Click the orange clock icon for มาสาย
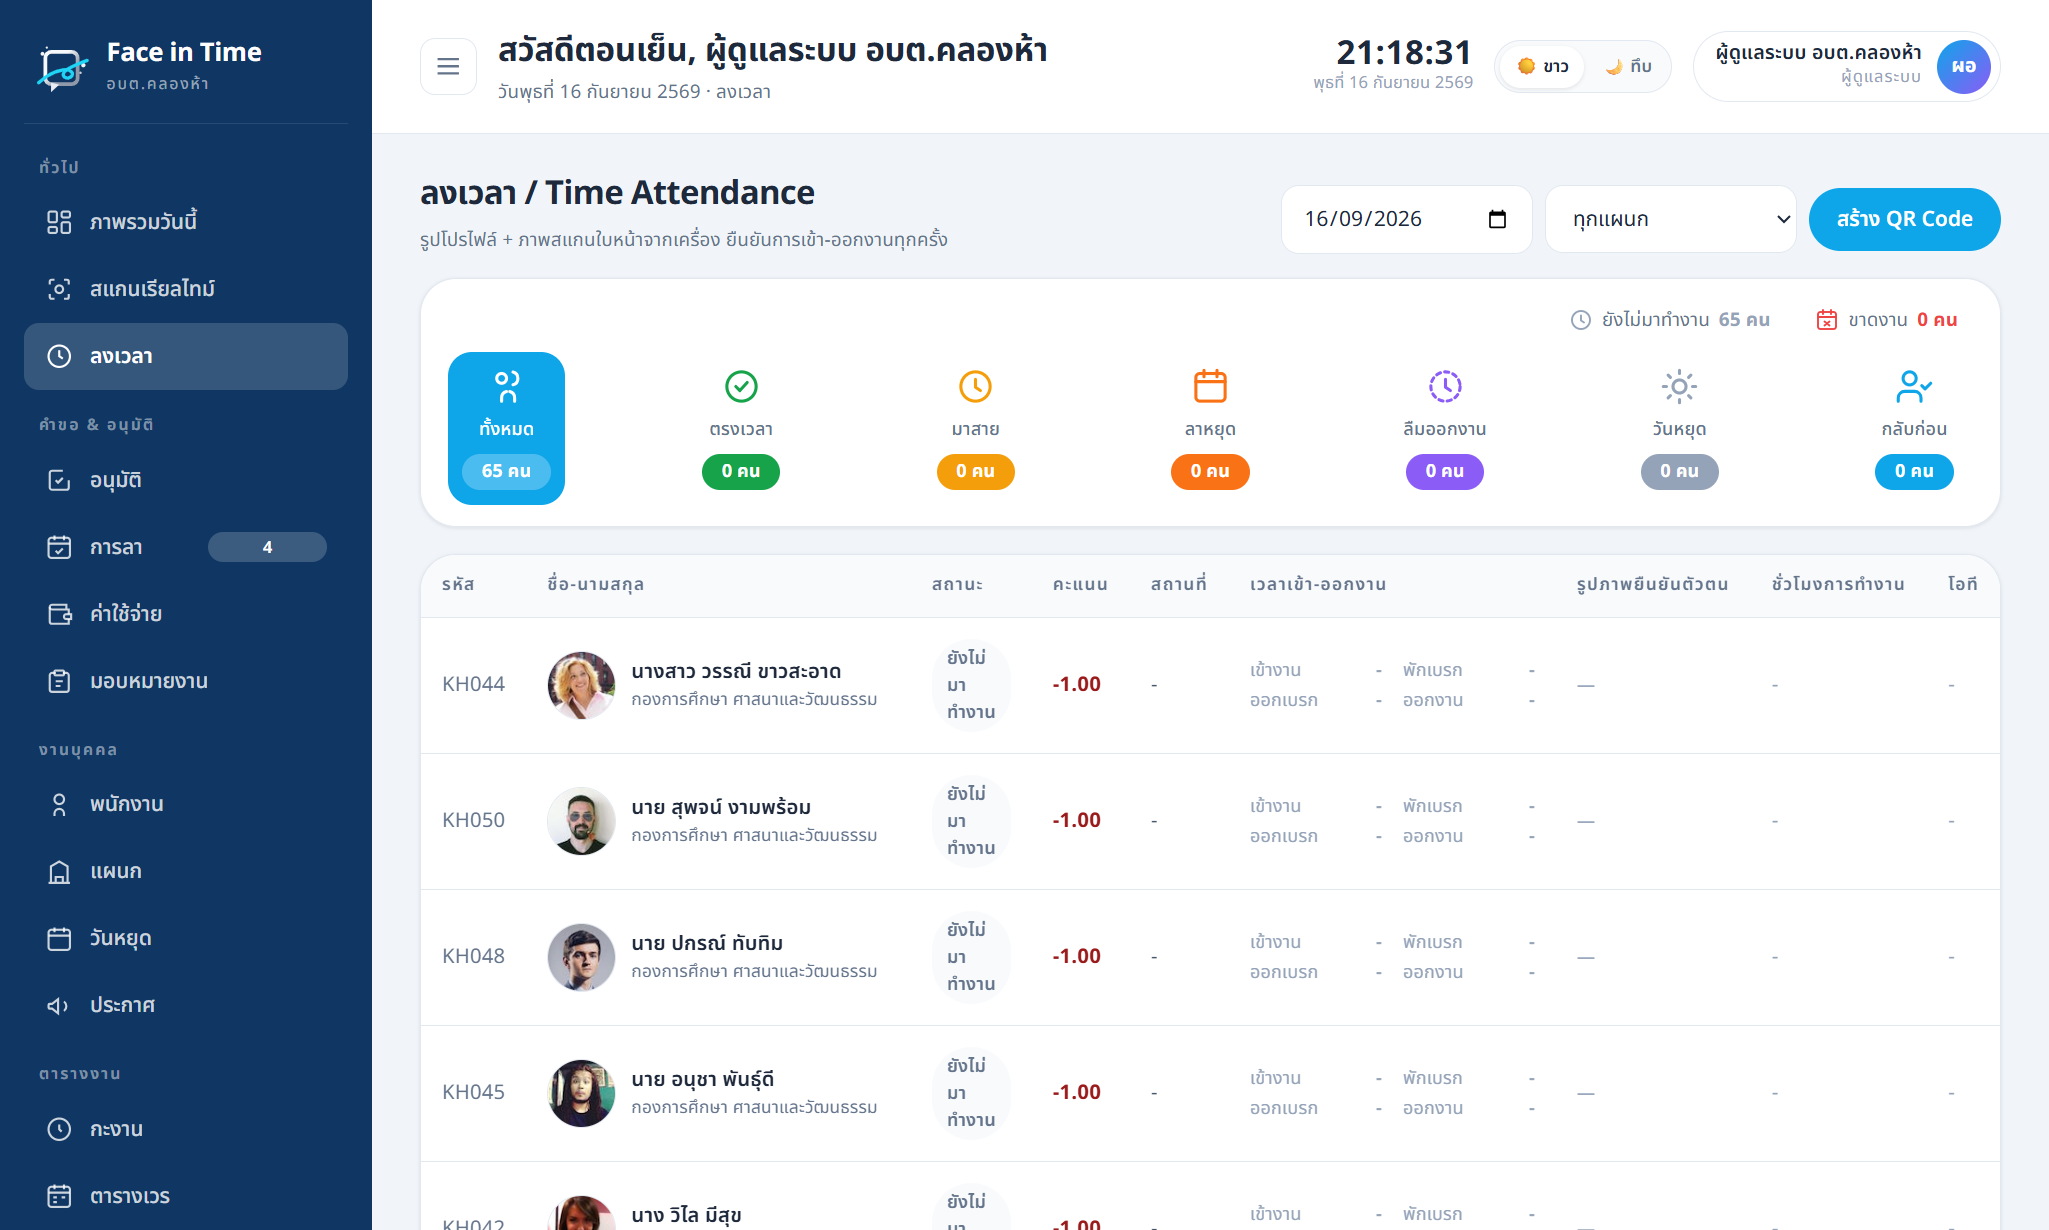Screen dimensions: 2049x1230 pyautogui.click(x=975, y=386)
